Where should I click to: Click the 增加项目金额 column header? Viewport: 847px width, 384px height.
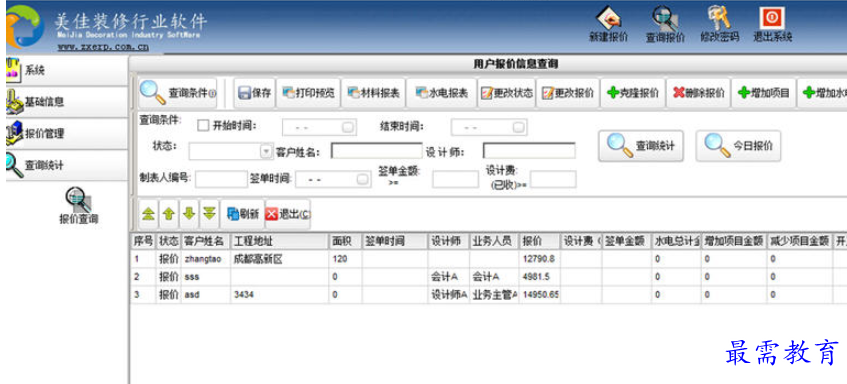[734, 241]
